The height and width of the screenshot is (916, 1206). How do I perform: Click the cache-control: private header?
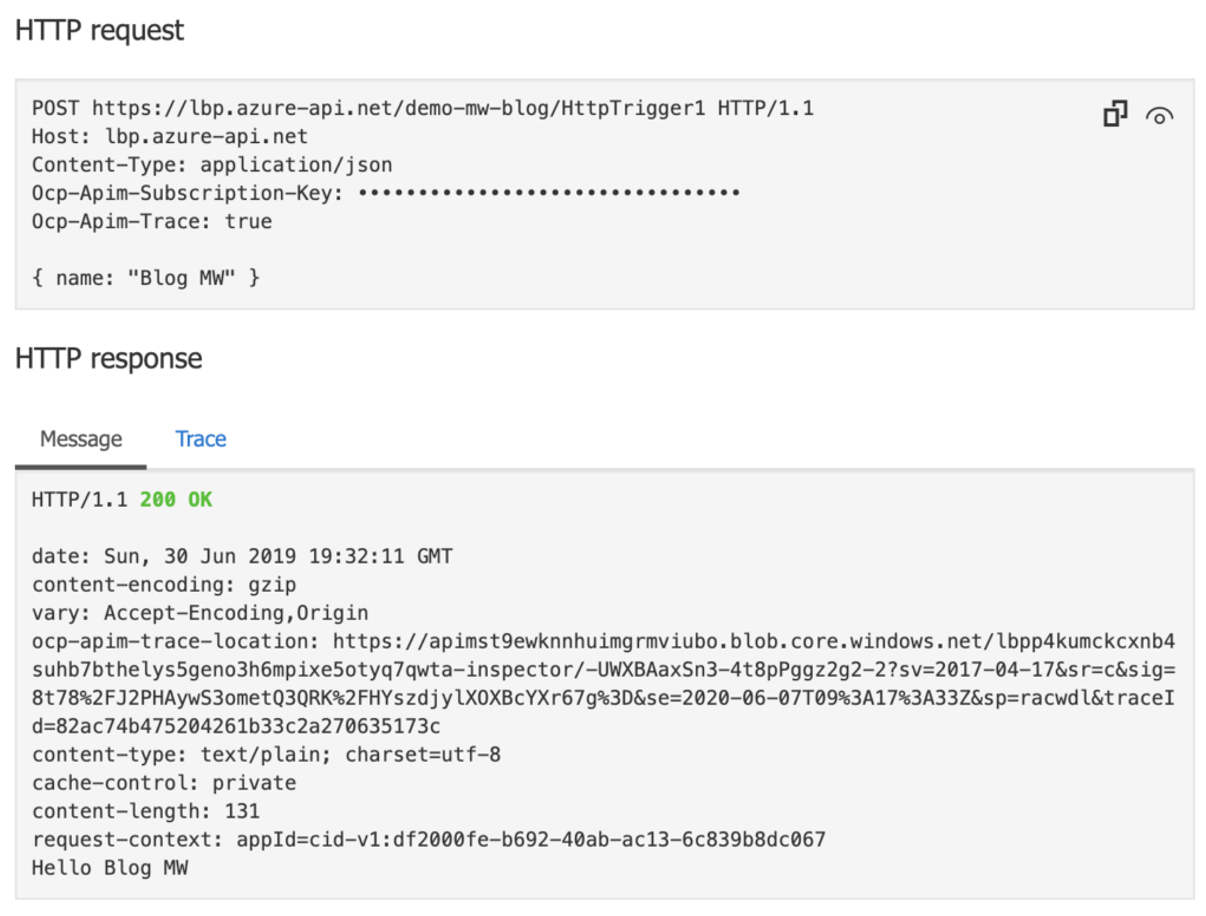click(164, 783)
